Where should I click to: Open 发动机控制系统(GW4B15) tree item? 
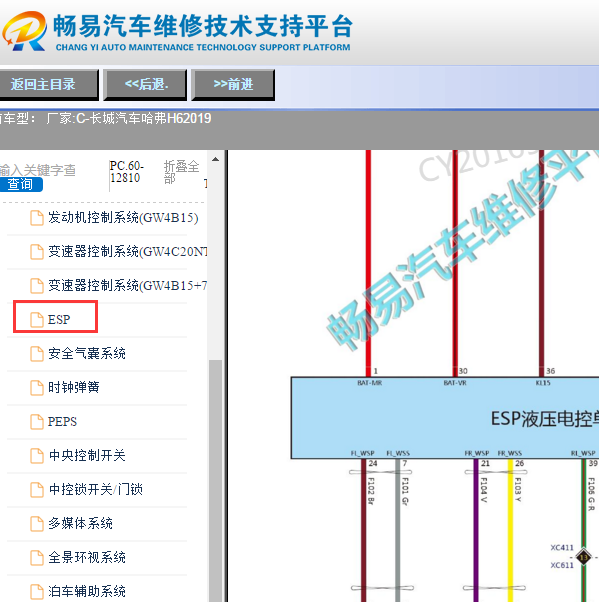[123, 218]
